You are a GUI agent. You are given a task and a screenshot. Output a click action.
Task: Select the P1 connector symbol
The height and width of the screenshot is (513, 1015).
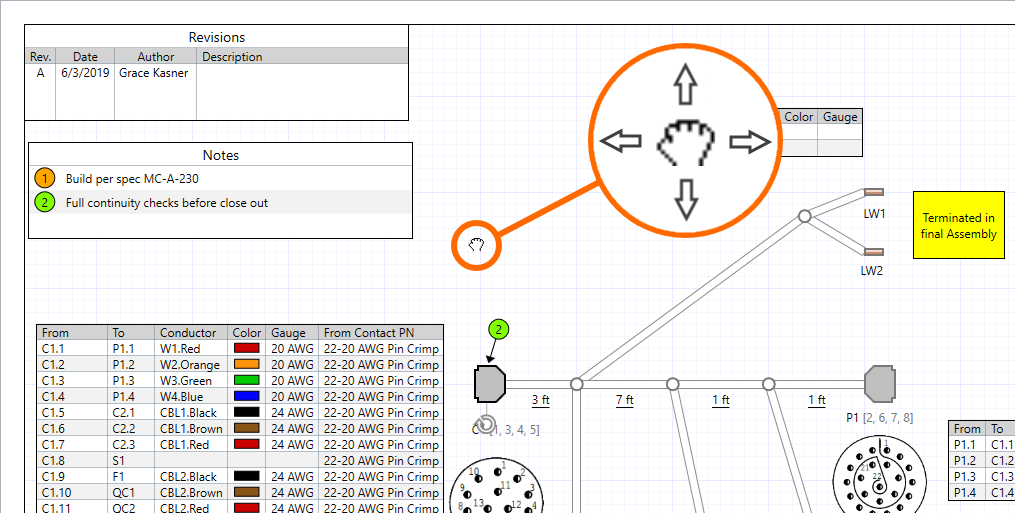coord(880,383)
